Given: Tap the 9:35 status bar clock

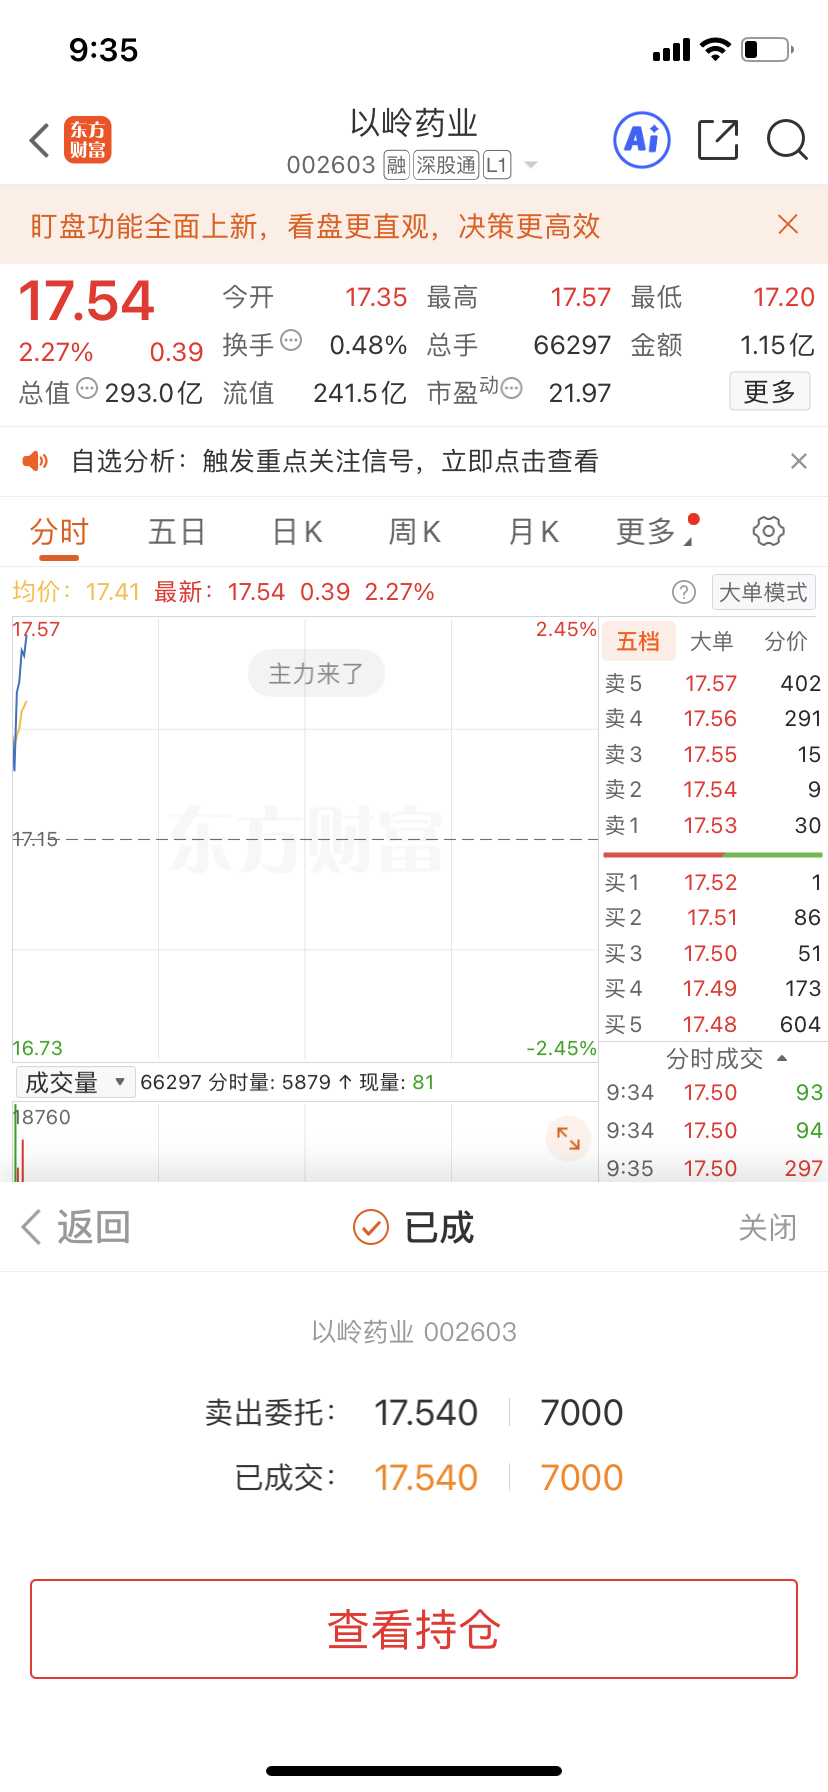Looking at the screenshot, I should (x=103, y=50).
